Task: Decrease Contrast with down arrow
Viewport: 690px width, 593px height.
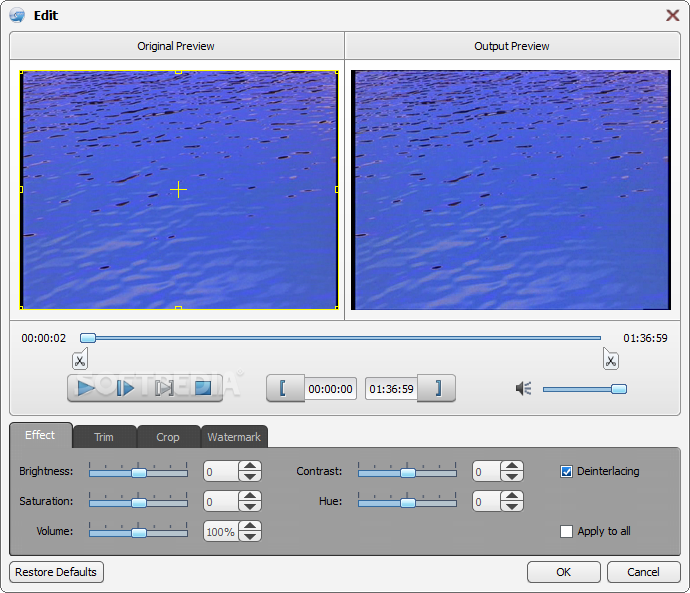Action: [512, 476]
